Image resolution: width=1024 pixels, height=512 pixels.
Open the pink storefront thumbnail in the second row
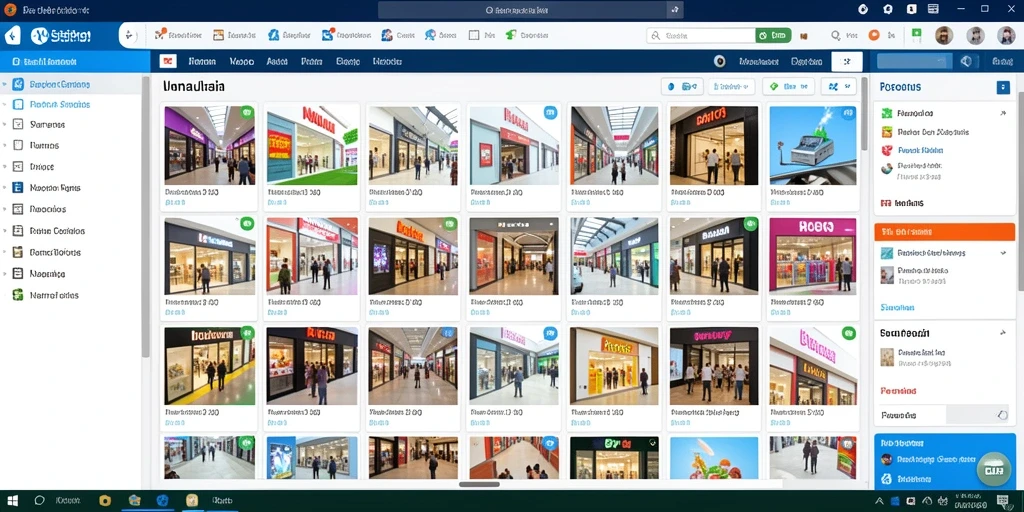(812, 255)
